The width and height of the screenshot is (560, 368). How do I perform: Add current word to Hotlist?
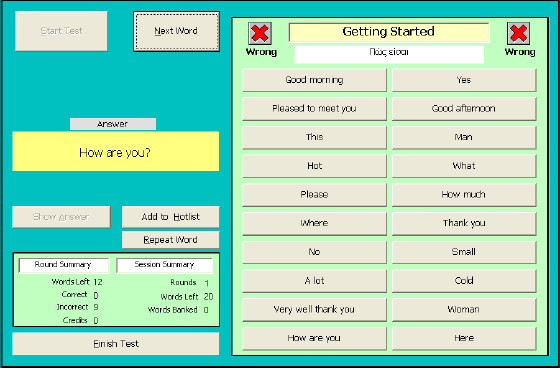(171, 217)
